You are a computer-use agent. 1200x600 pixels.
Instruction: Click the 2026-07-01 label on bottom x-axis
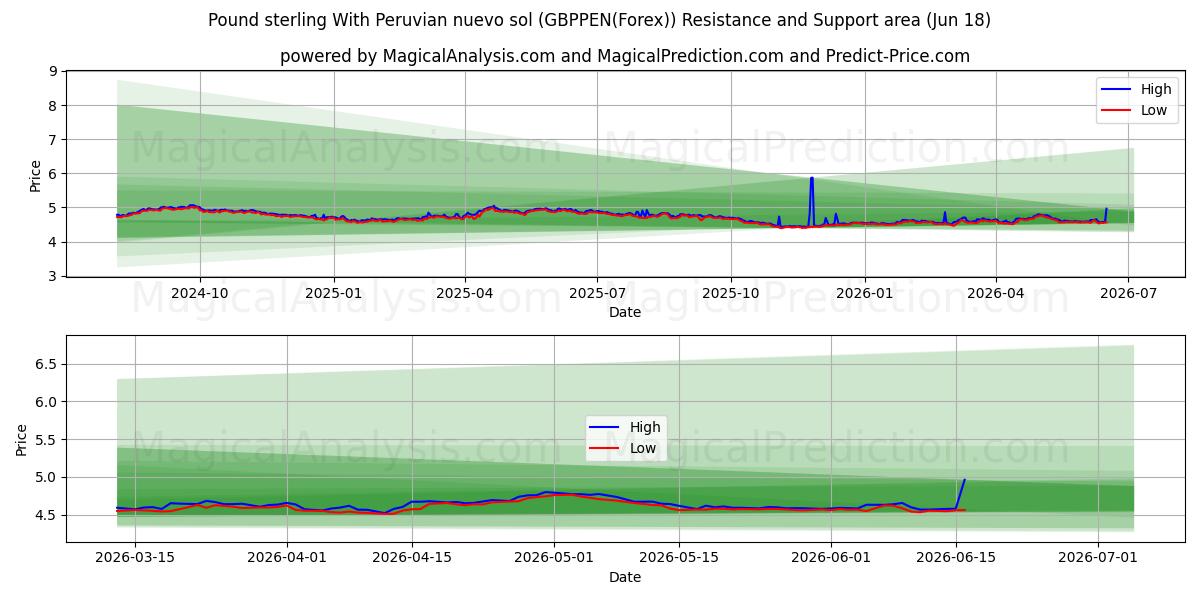(1099, 559)
